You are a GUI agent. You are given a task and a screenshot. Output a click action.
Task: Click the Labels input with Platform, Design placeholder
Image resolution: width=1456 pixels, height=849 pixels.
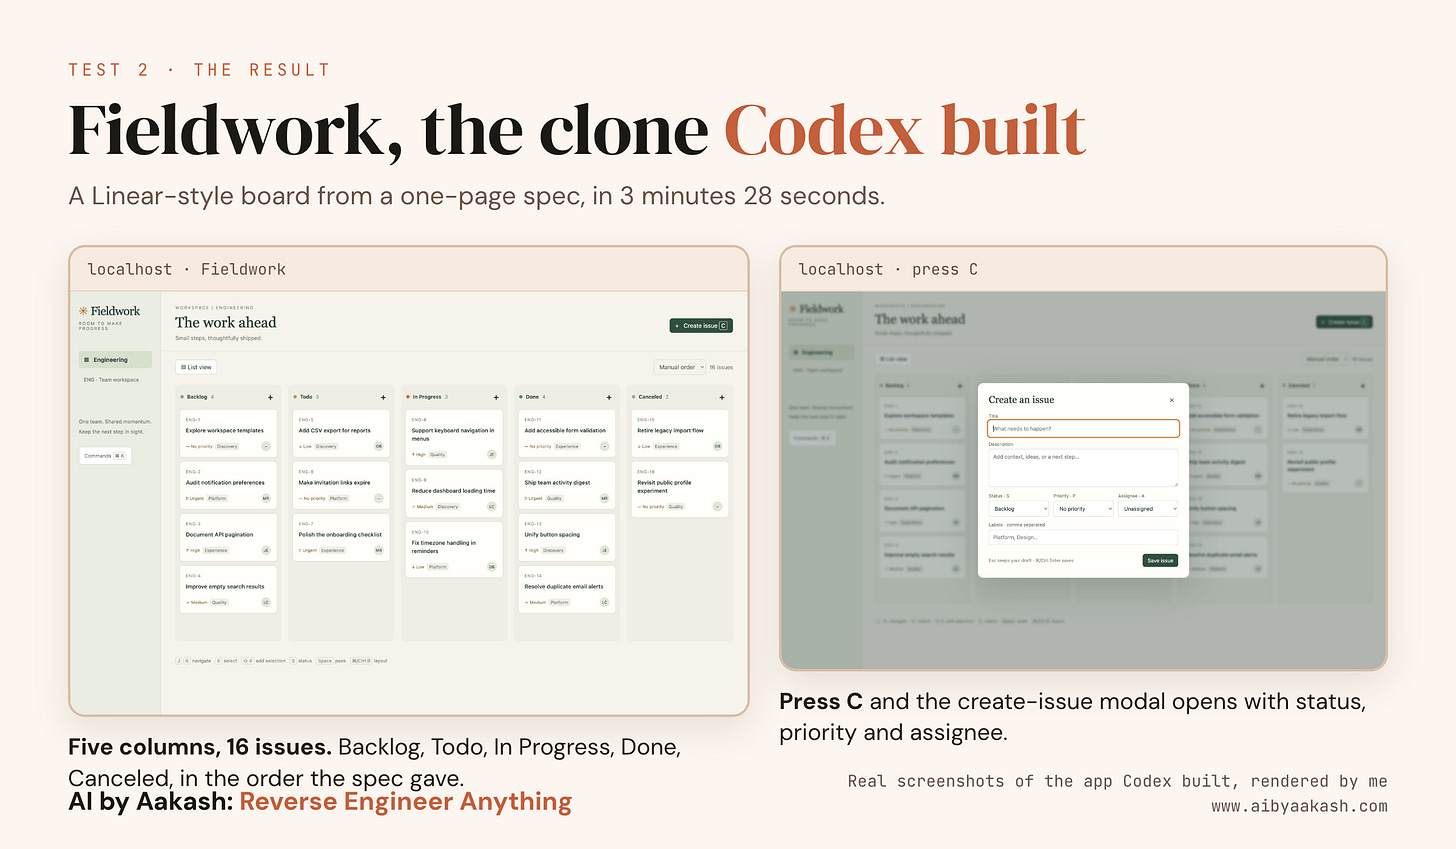[1083, 537]
